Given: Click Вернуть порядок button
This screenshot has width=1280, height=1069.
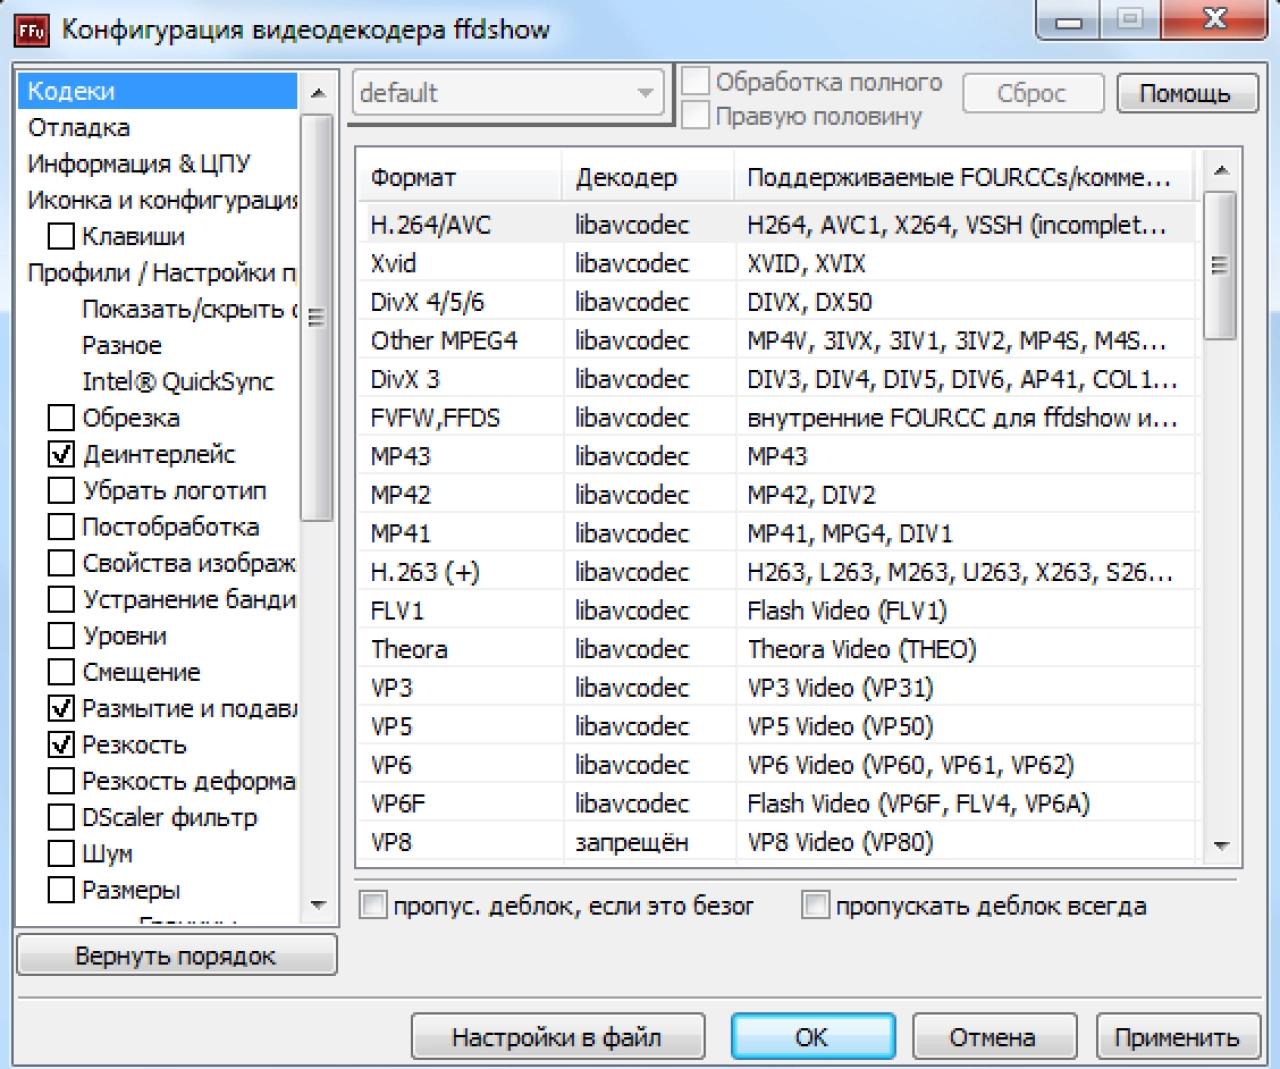Looking at the screenshot, I should coord(176,955).
